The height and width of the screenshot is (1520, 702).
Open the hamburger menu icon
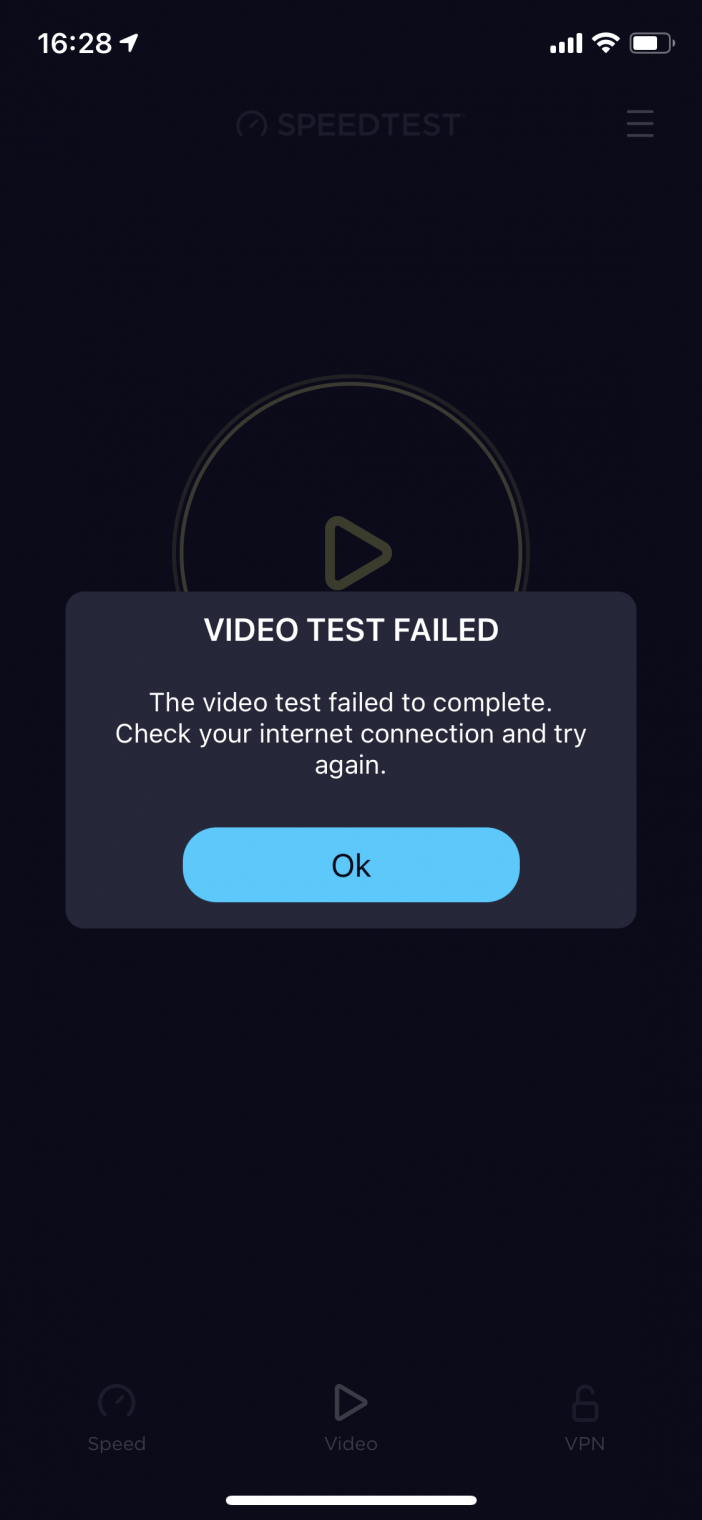pyautogui.click(x=640, y=124)
